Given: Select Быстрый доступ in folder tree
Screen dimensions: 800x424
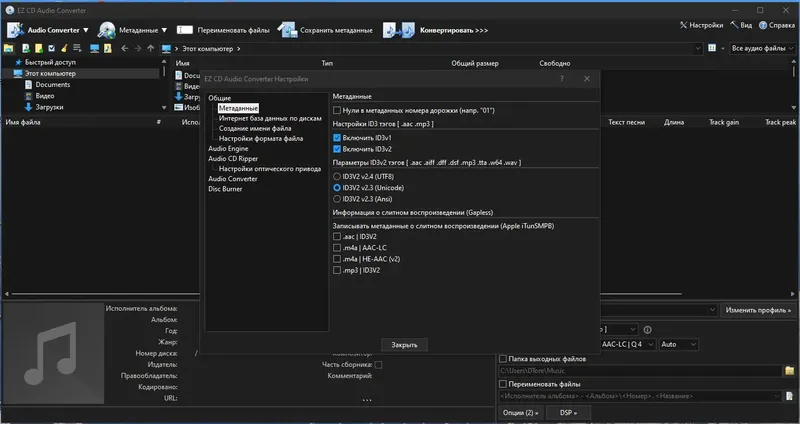Looking at the screenshot, I should point(50,62).
